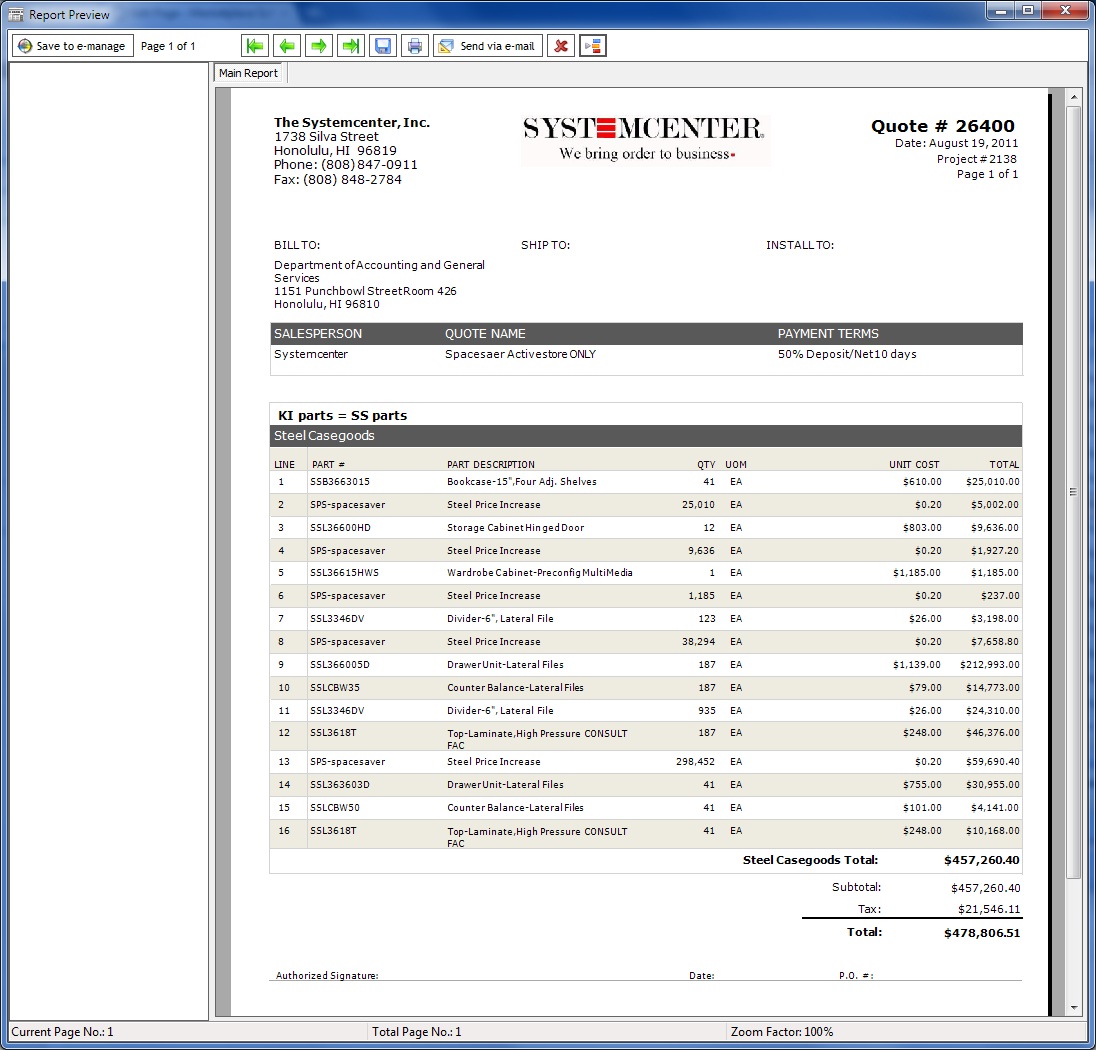1096x1050 pixels.
Task: Click the Bookcase-15" Four Adj. Shelves description
Action: [x=521, y=482]
